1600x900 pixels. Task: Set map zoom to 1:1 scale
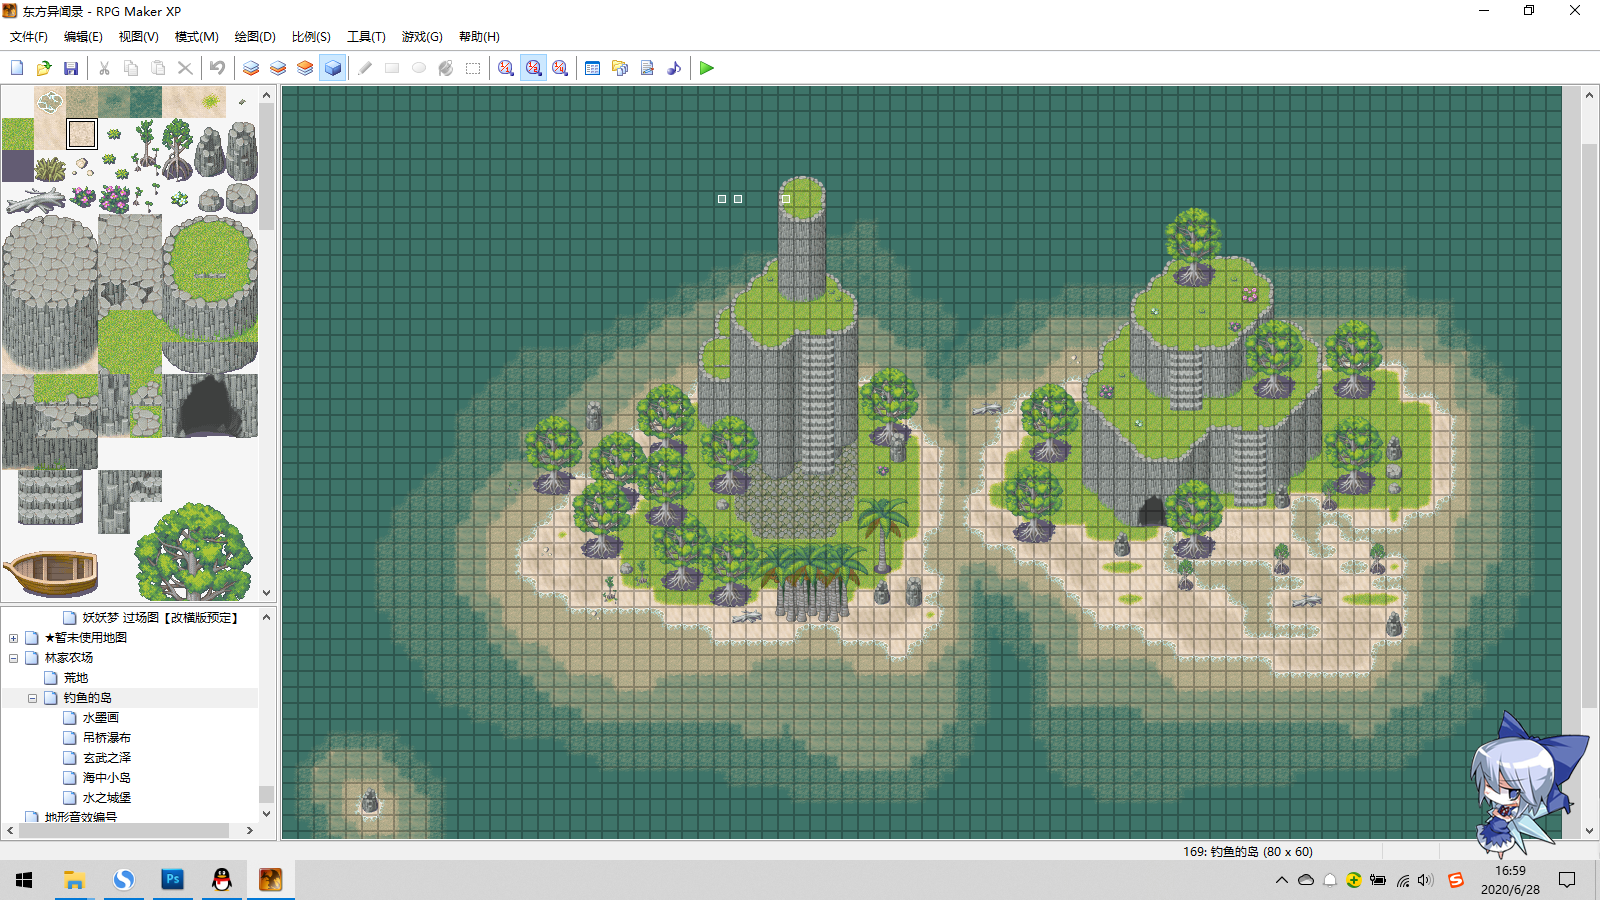tap(506, 68)
